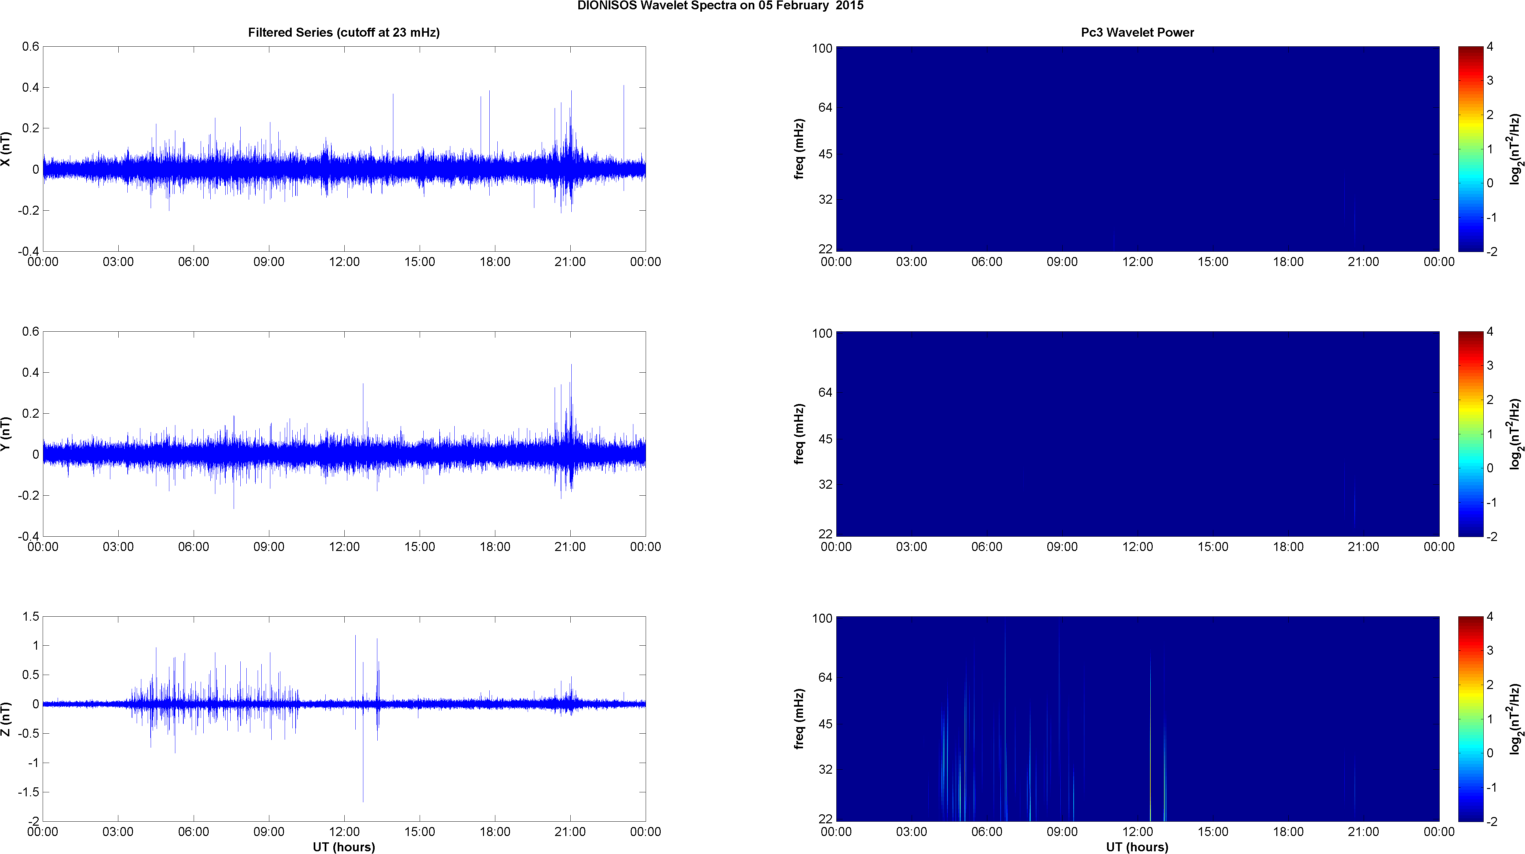Click 'freq (mHz)' label of the Z-component spectrogram

click(x=800, y=719)
